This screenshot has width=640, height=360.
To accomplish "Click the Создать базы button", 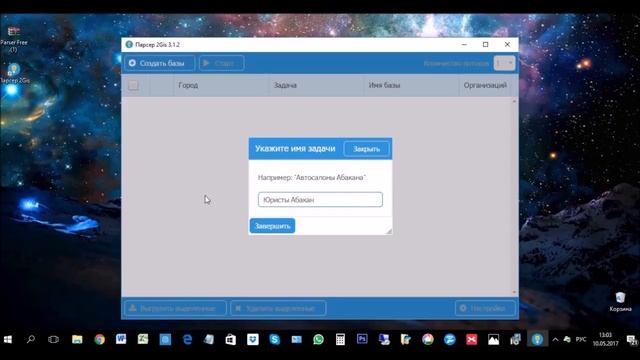I will pos(160,63).
